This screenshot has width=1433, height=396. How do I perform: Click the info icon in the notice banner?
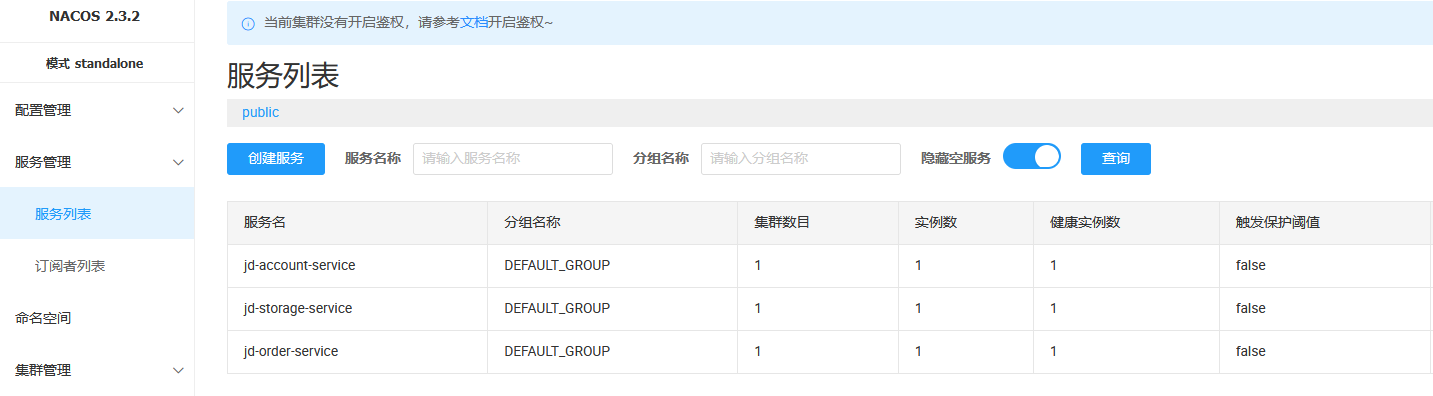click(248, 23)
